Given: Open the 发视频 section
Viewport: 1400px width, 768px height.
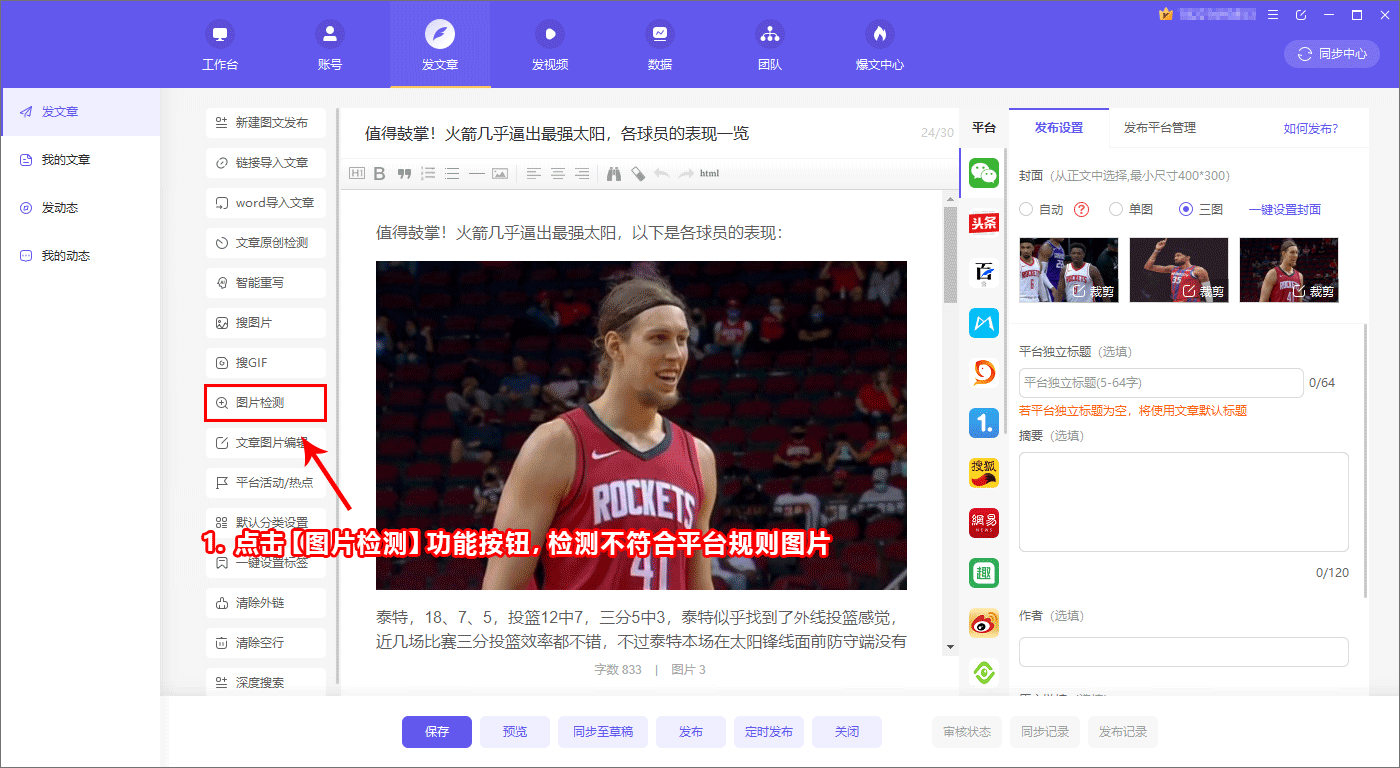Looking at the screenshot, I should tap(549, 45).
